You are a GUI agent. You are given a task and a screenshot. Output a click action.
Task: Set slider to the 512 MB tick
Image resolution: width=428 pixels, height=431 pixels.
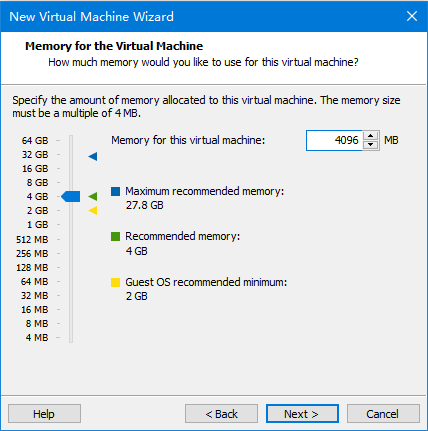(x=71, y=239)
